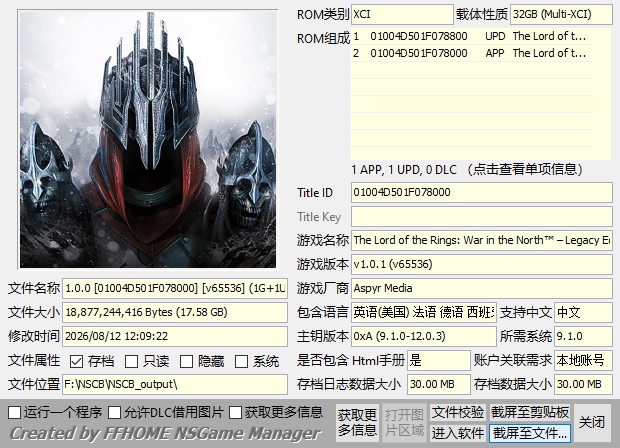The height and width of the screenshot is (448, 620).
Task: Click the 存档数据大小 field 30.00 MB
Action: coord(584,384)
